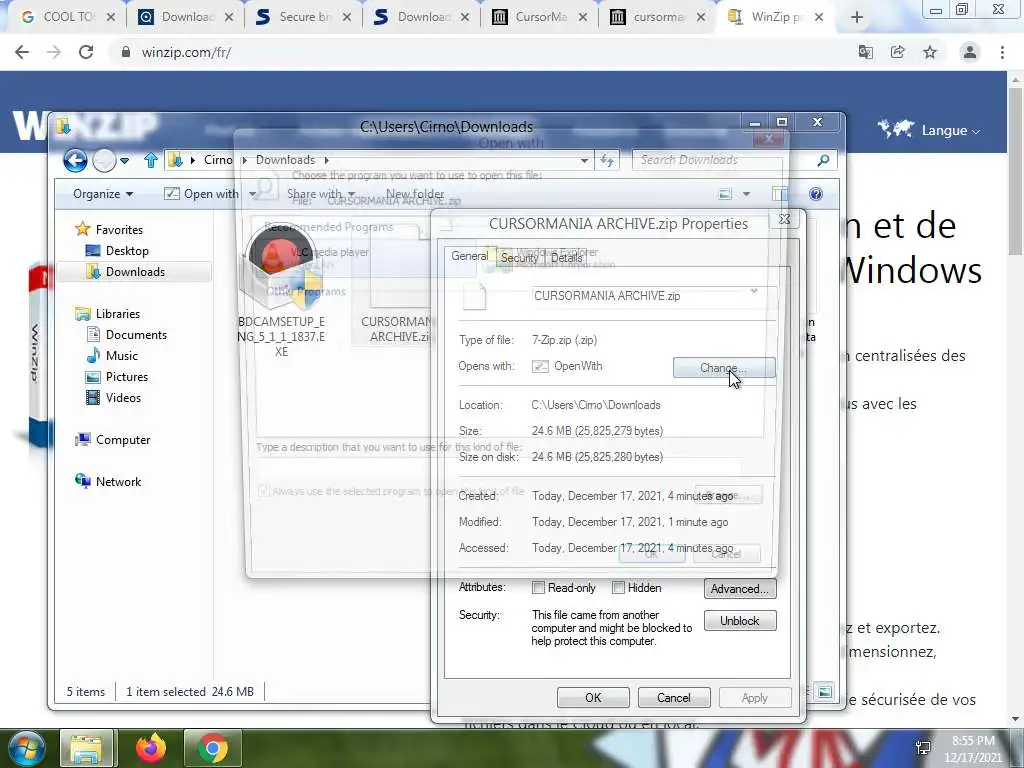
Task: Switch to the Details tab in Properties
Action: [566, 258]
